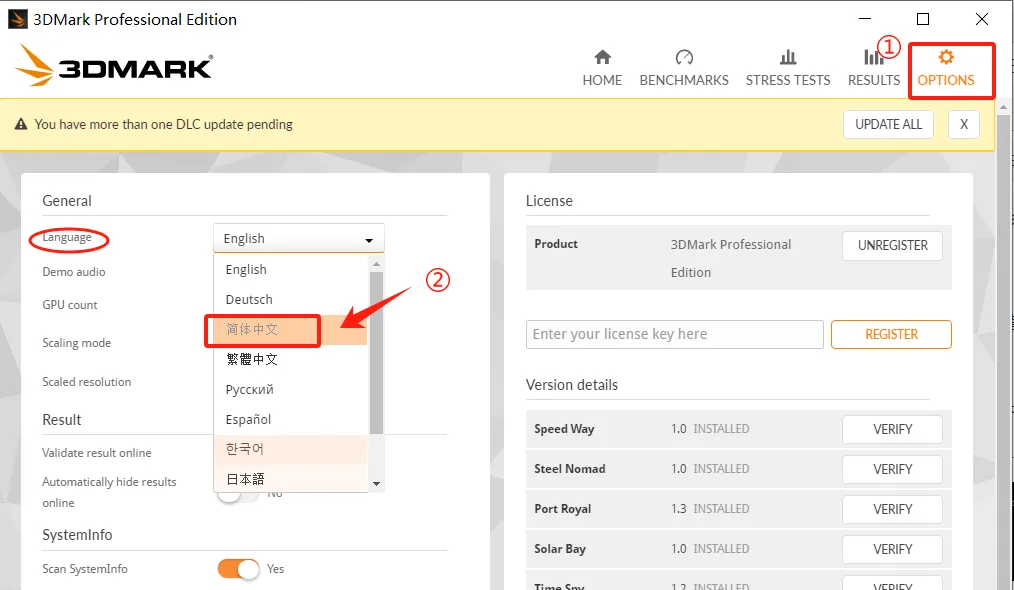Toggle the Scan SystemInfo switch
Viewport: 1014px width, 590px height.
[x=239, y=569]
